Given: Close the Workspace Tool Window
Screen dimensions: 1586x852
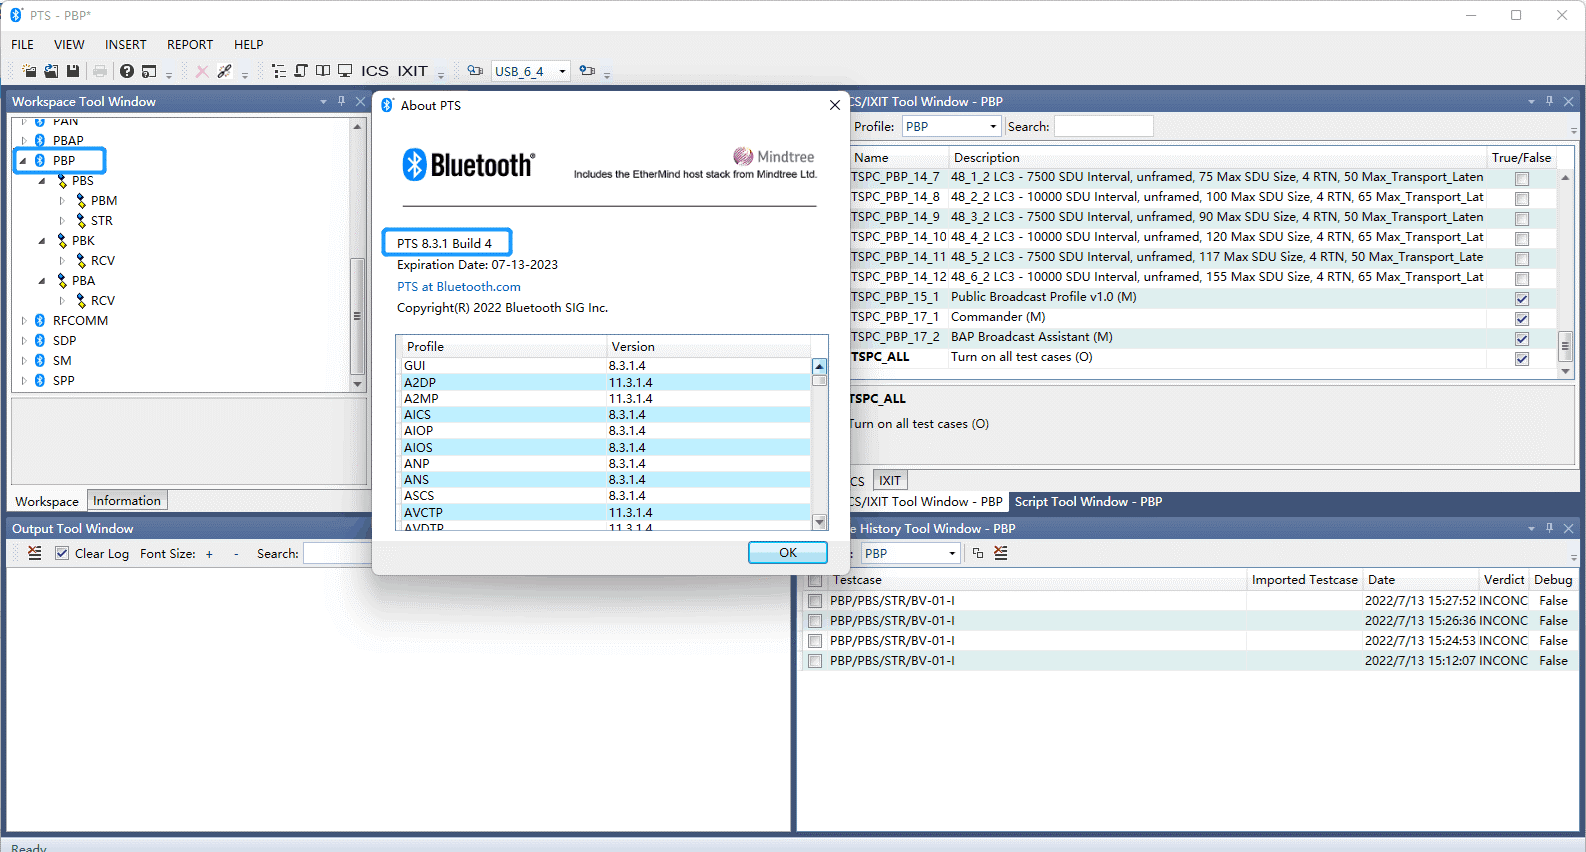Looking at the screenshot, I should (x=360, y=101).
